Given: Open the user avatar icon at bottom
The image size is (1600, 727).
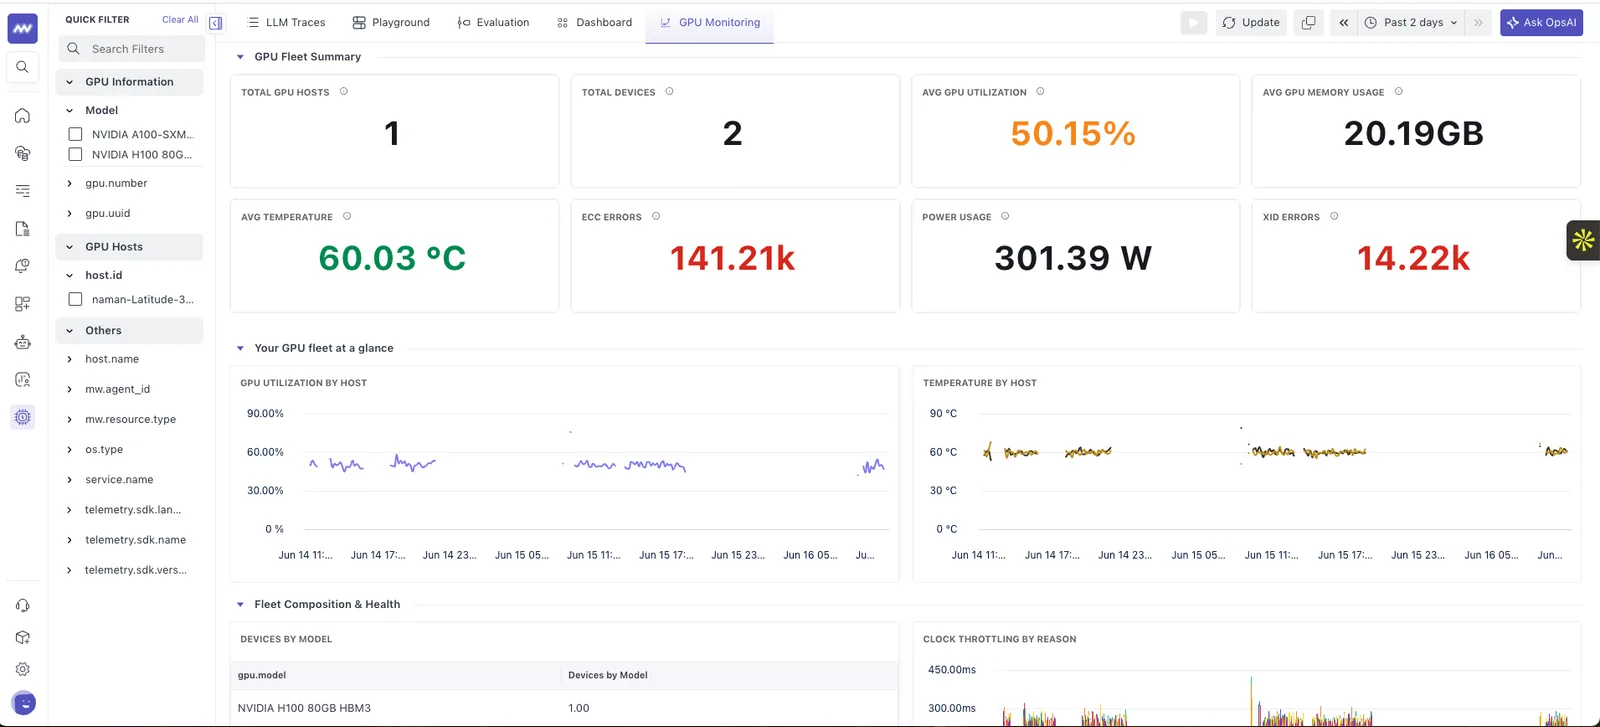Looking at the screenshot, I should coord(24,703).
